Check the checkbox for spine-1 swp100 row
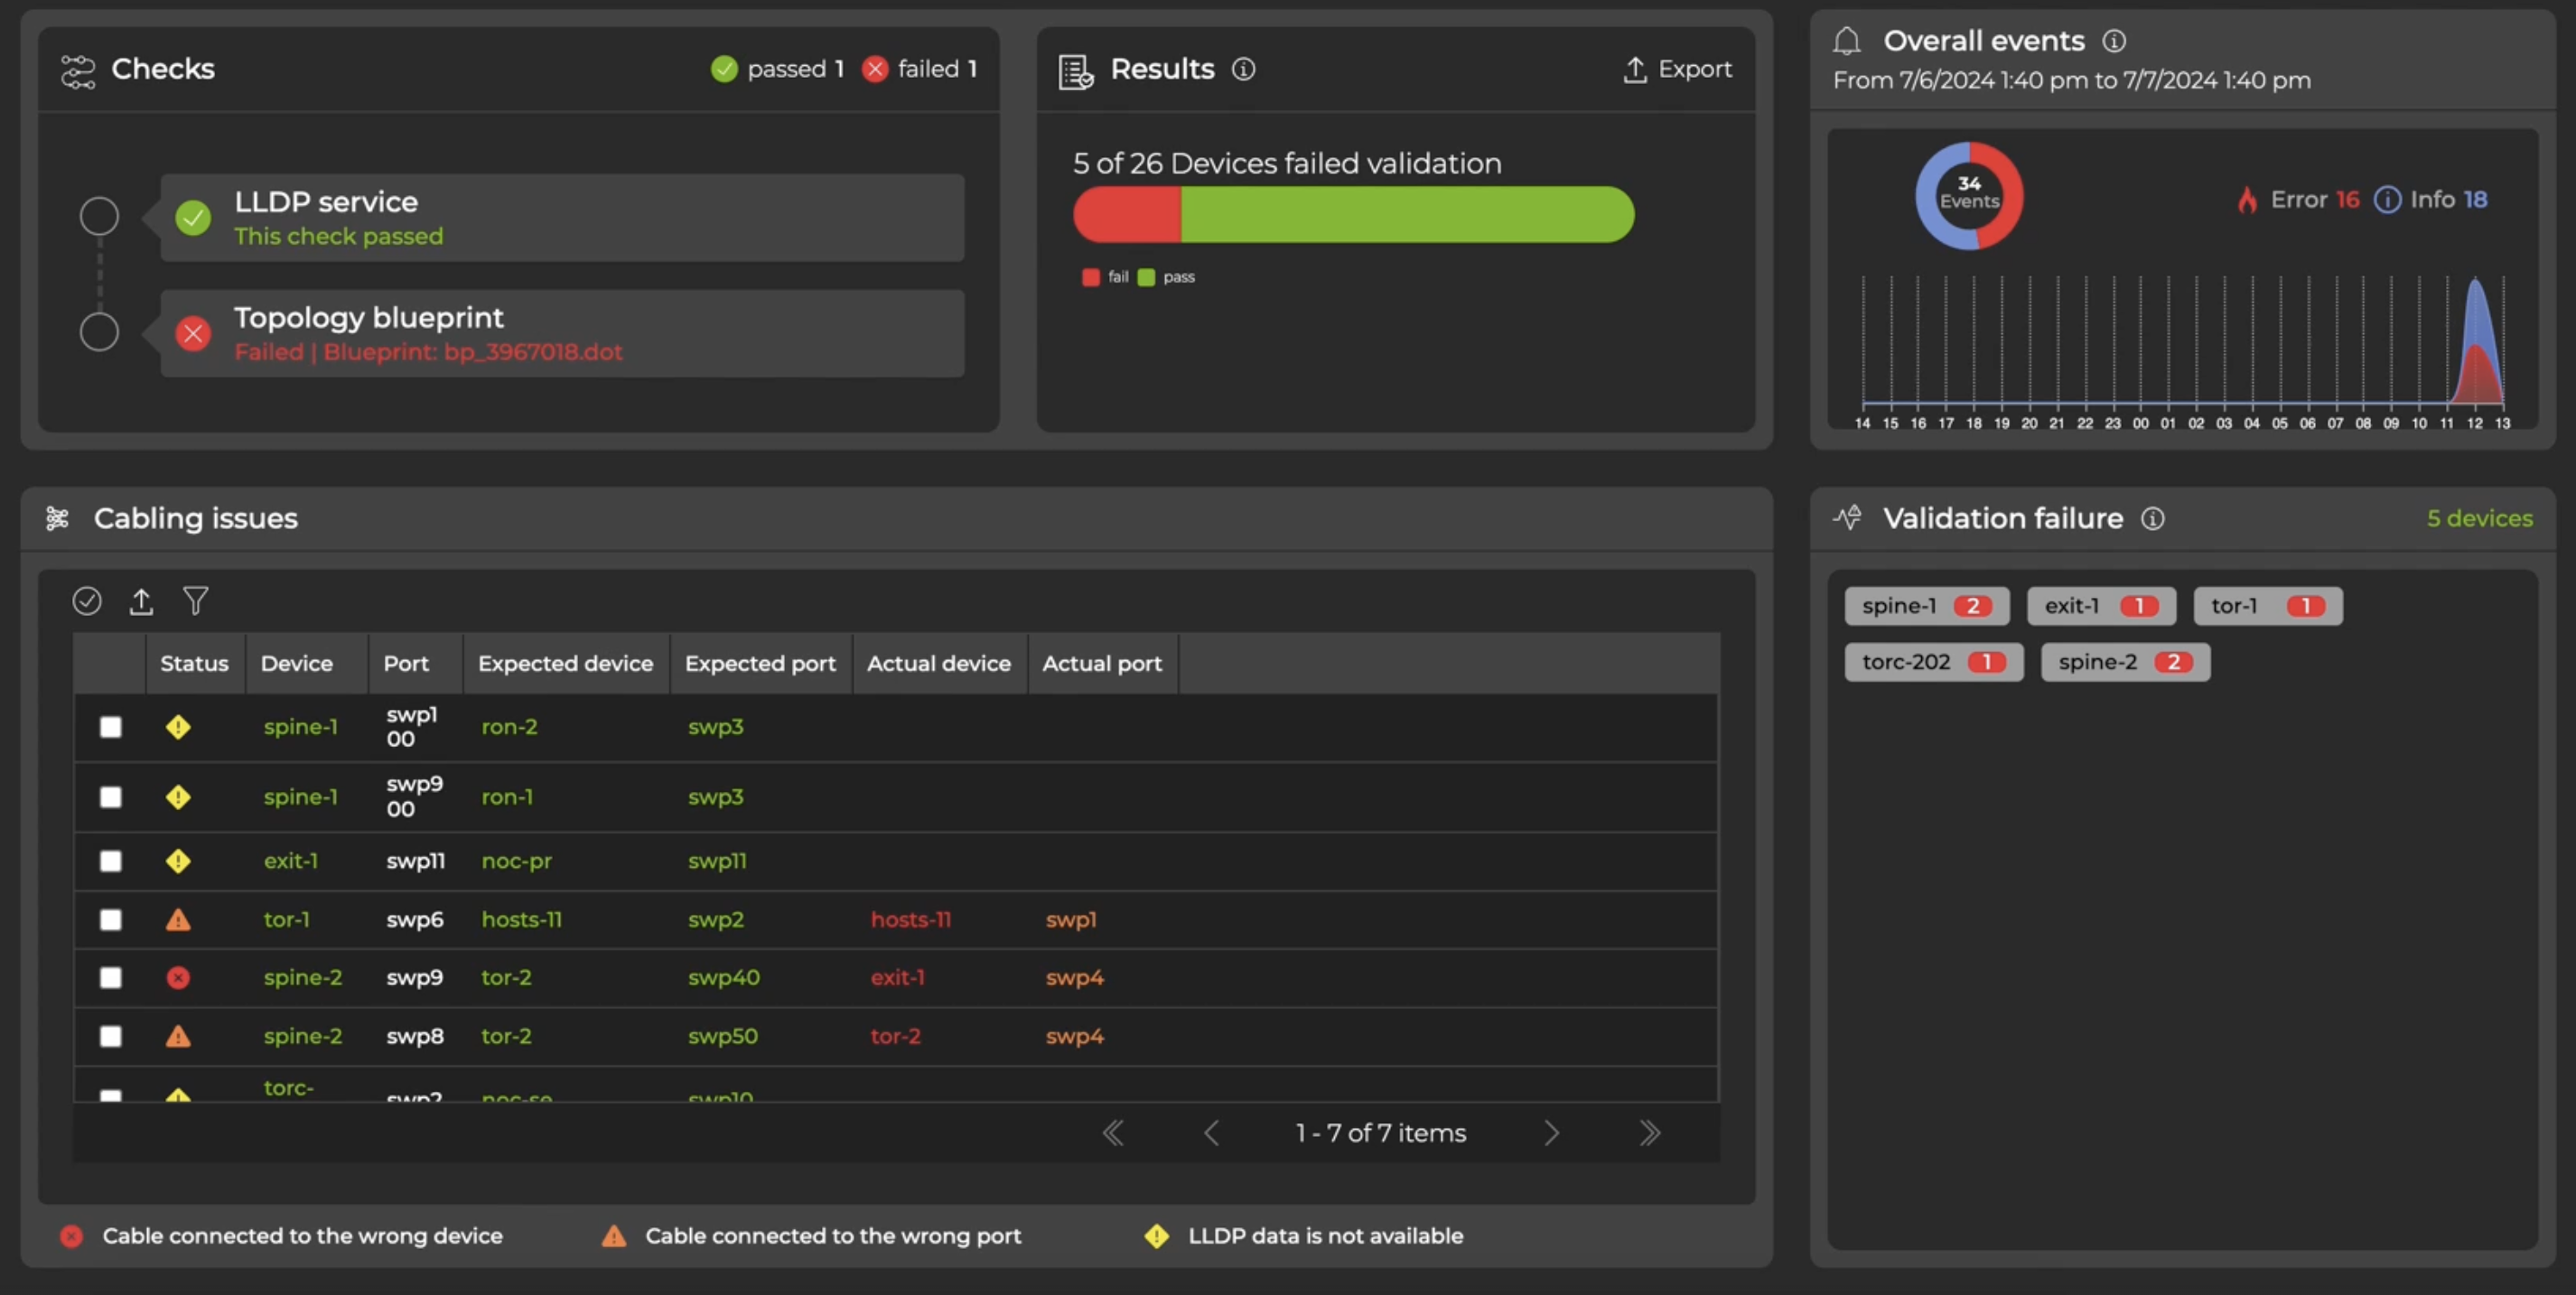 click(111, 727)
